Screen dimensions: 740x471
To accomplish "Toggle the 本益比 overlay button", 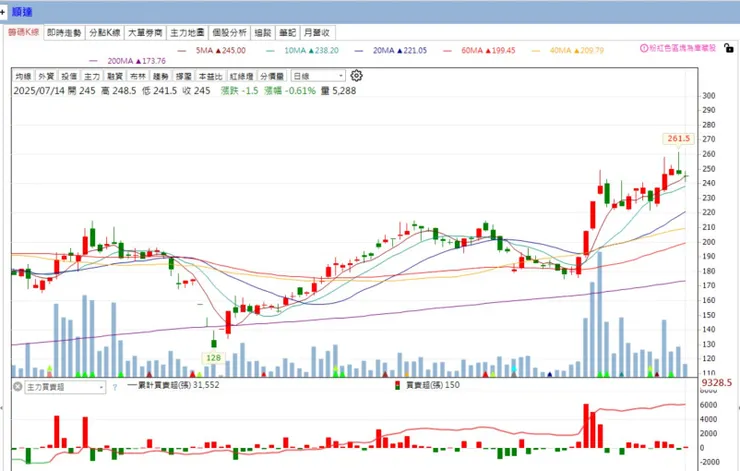I will pyautogui.click(x=210, y=76).
